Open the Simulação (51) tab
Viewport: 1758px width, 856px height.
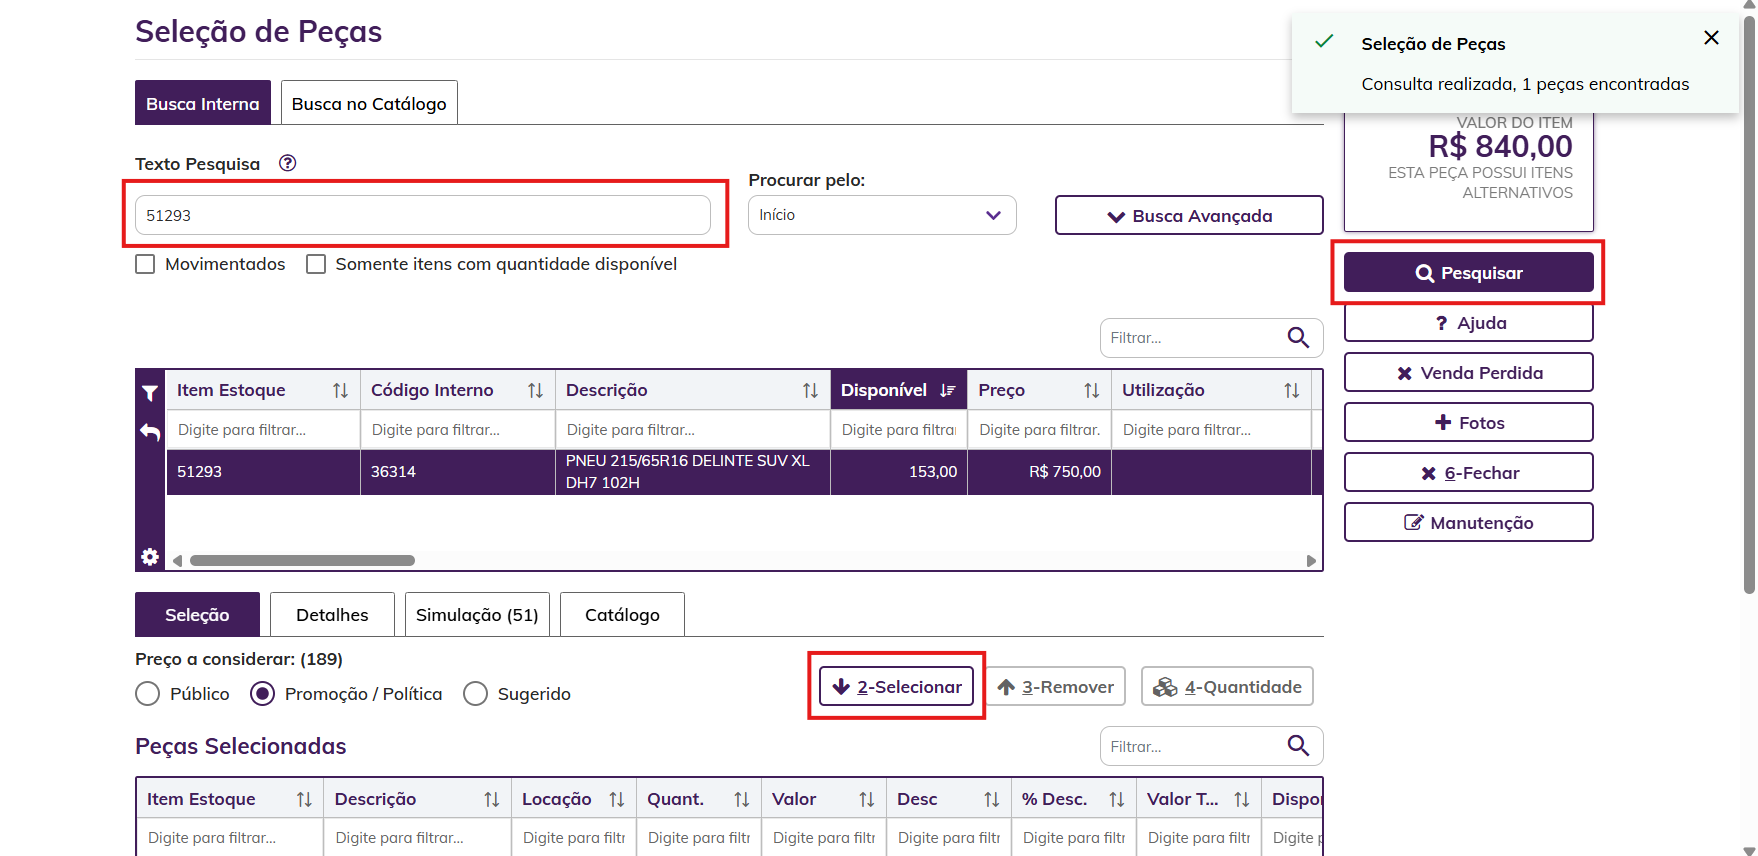pos(477,615)
